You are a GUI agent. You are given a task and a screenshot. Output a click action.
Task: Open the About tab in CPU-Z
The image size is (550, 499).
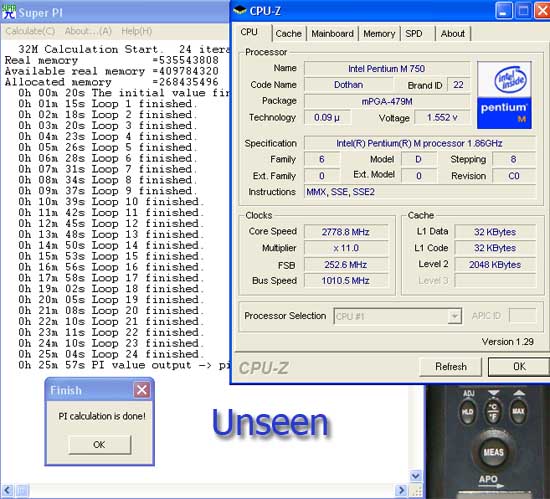point(452,34)
